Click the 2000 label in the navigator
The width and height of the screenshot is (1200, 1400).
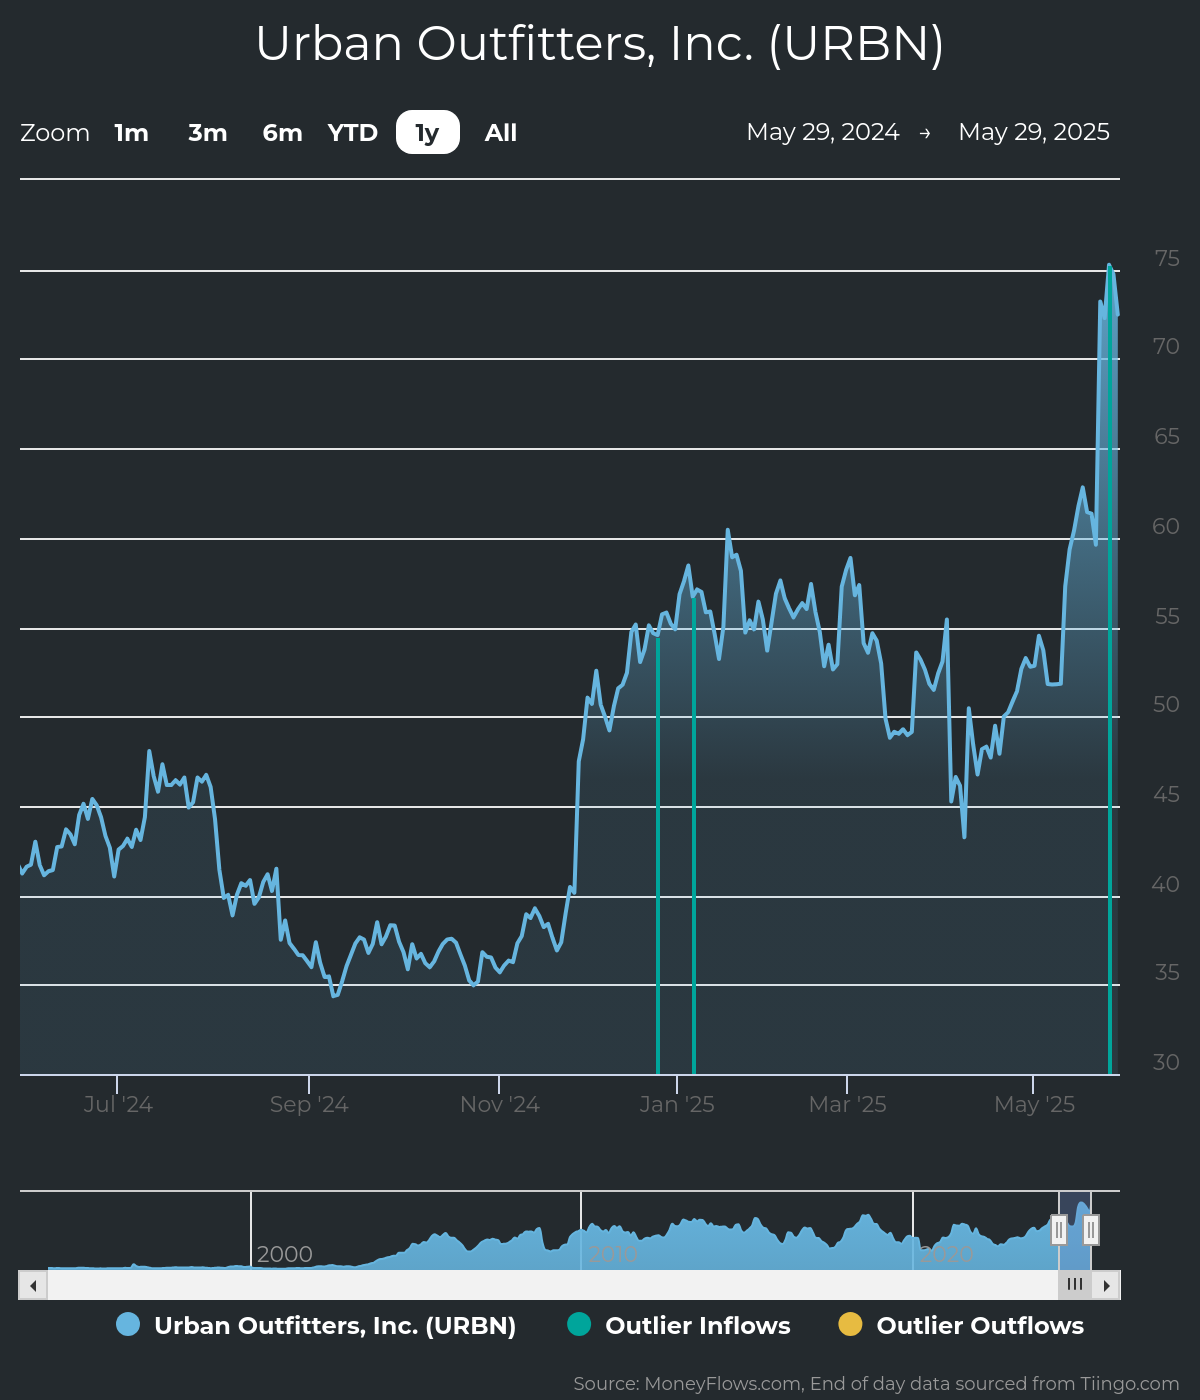coord(285,1254)
